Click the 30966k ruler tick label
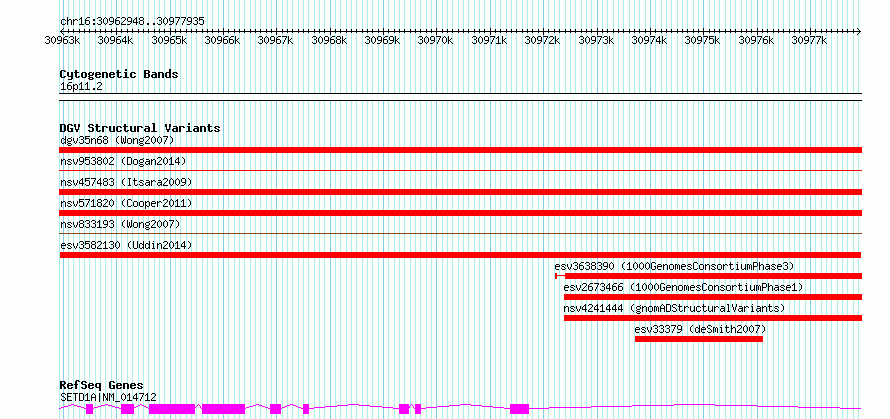The height and width of the screenshot is (419, 890). coord(222,40)
